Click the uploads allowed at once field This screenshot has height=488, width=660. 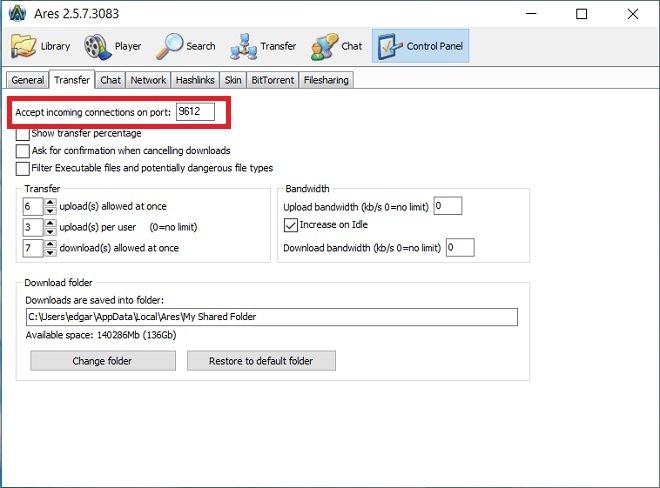(x=33, y=206)
